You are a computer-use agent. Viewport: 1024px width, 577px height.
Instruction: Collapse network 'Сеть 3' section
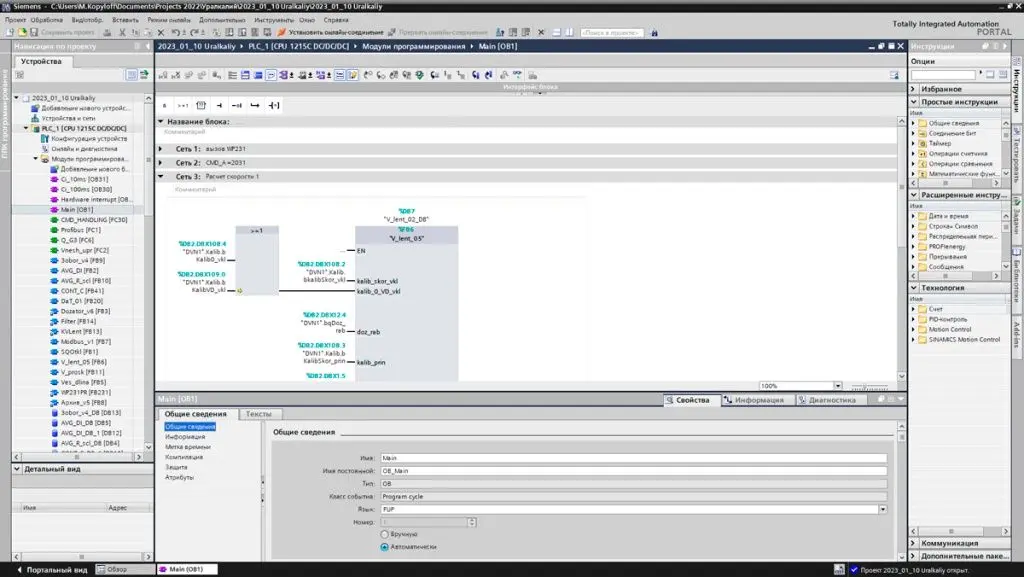[x=161, y=176]
